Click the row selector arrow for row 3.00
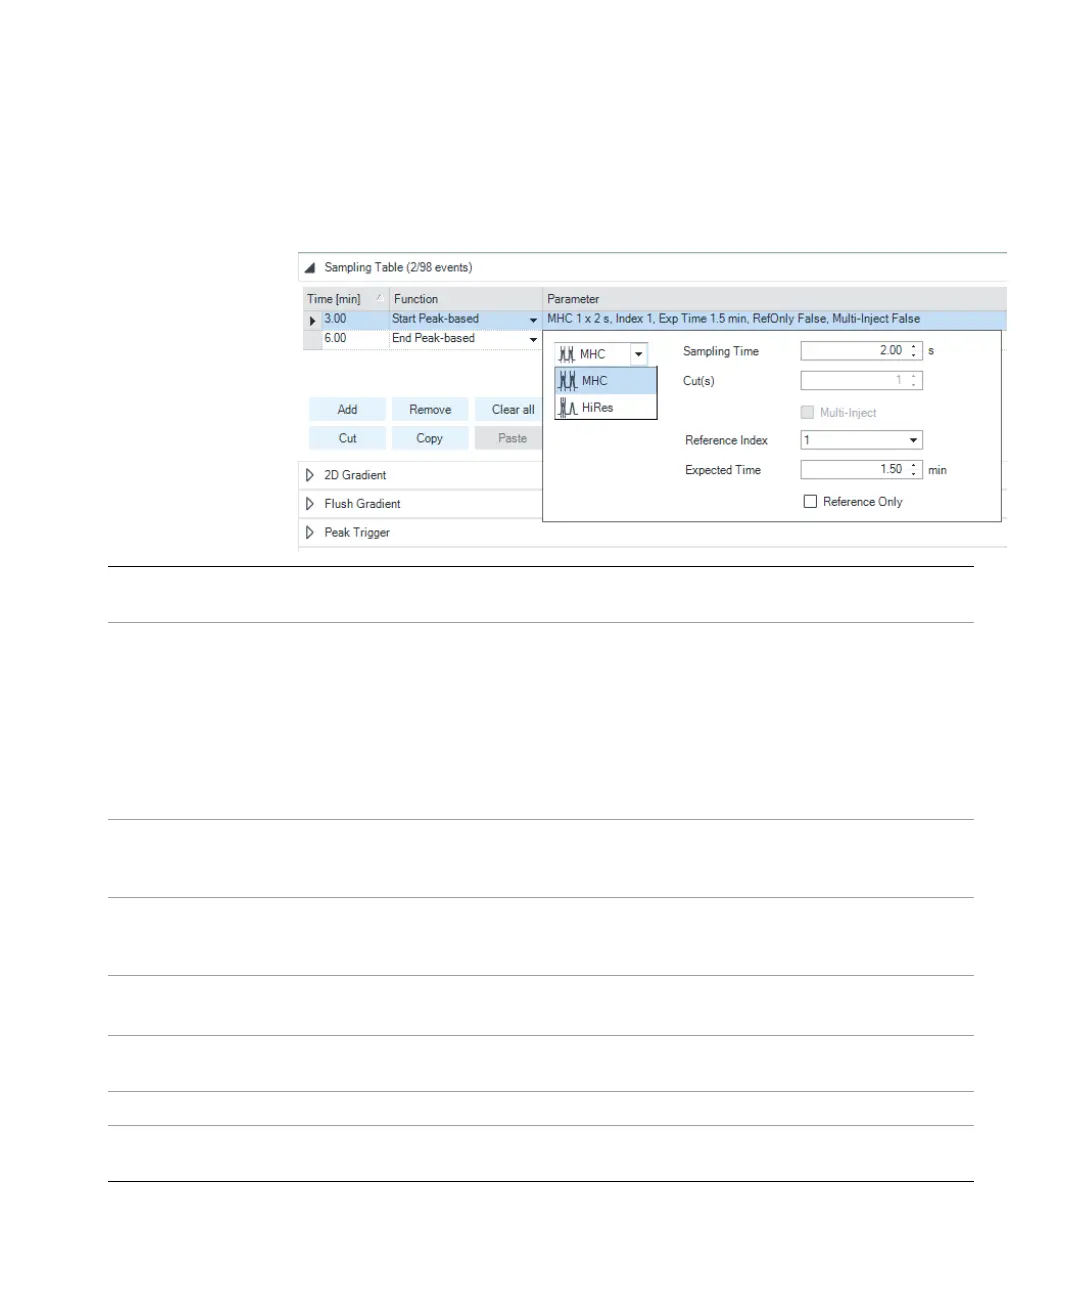Screen dimensions: 1080x1296 point(312,320)
